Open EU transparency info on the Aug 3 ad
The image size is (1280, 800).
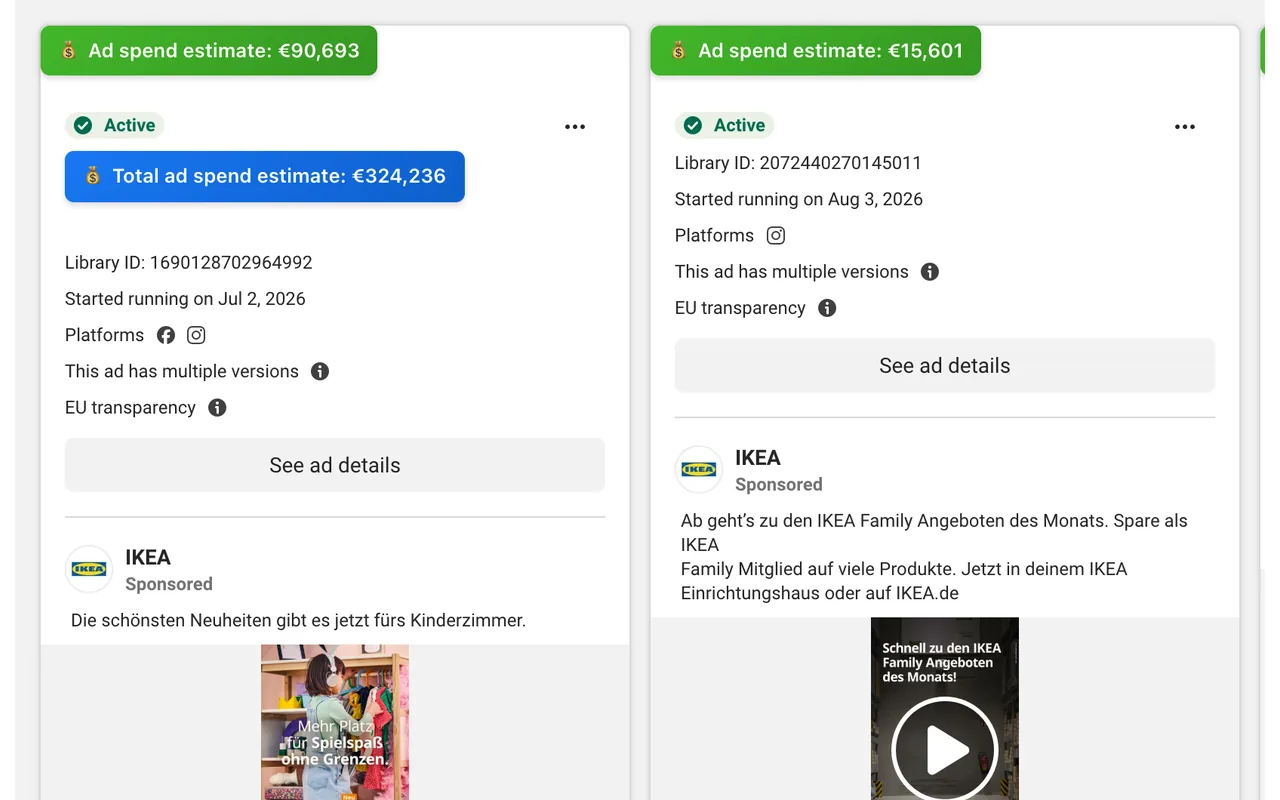827,307
